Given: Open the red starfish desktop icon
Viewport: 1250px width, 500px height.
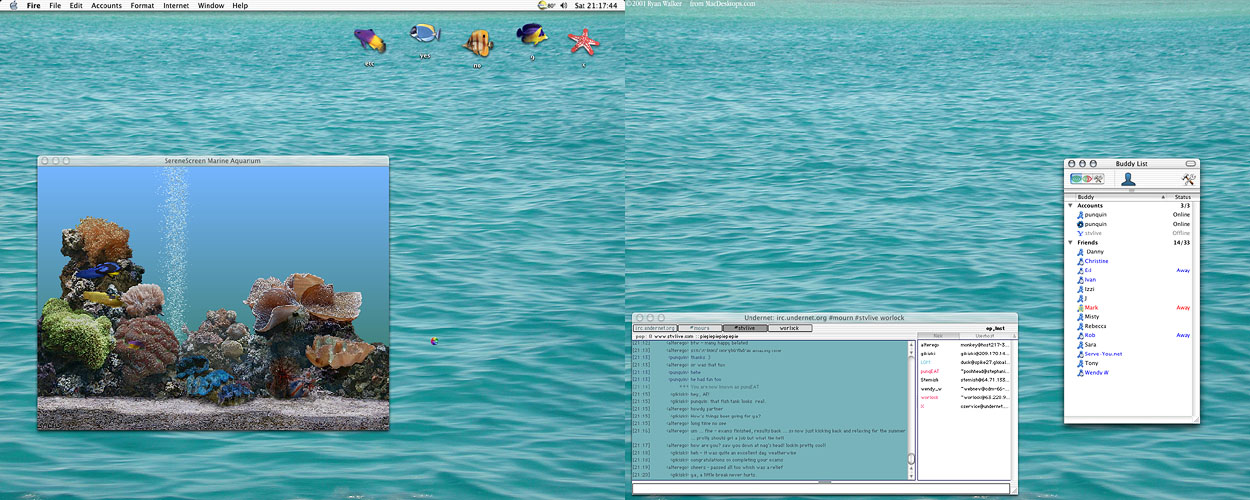Looking at the screenshot, I should 583,41.
